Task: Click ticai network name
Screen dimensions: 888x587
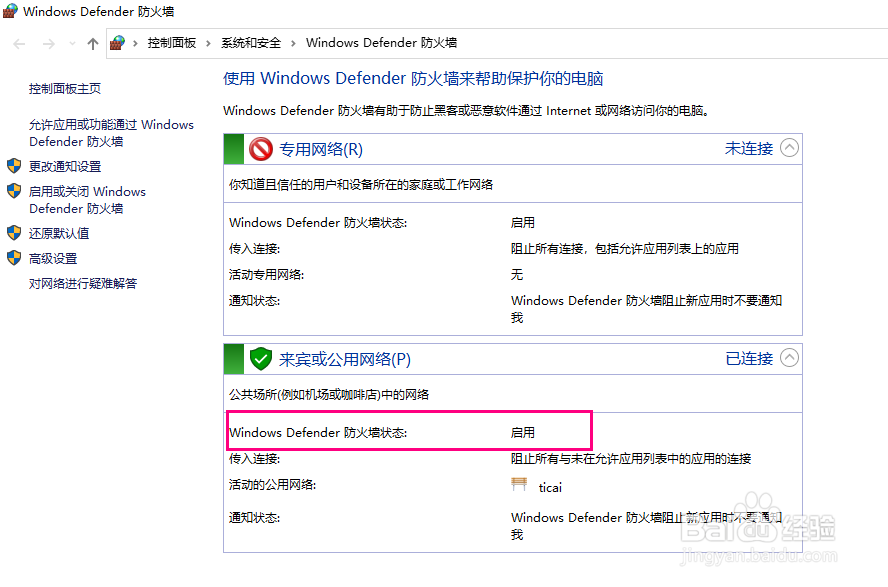Action: (x=550, y=487)
